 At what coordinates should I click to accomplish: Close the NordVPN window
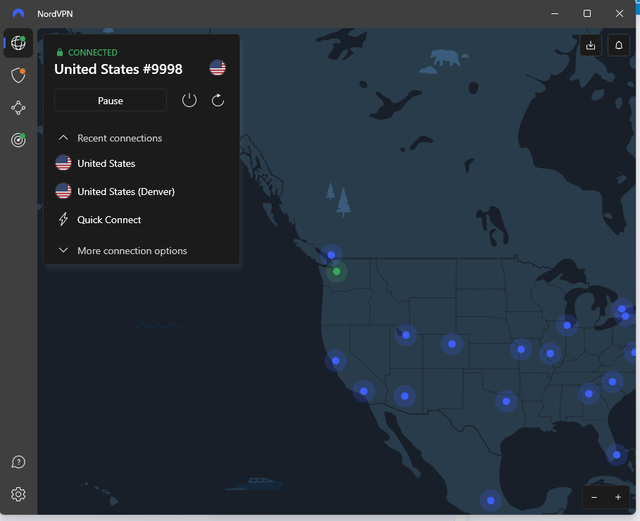620,13
